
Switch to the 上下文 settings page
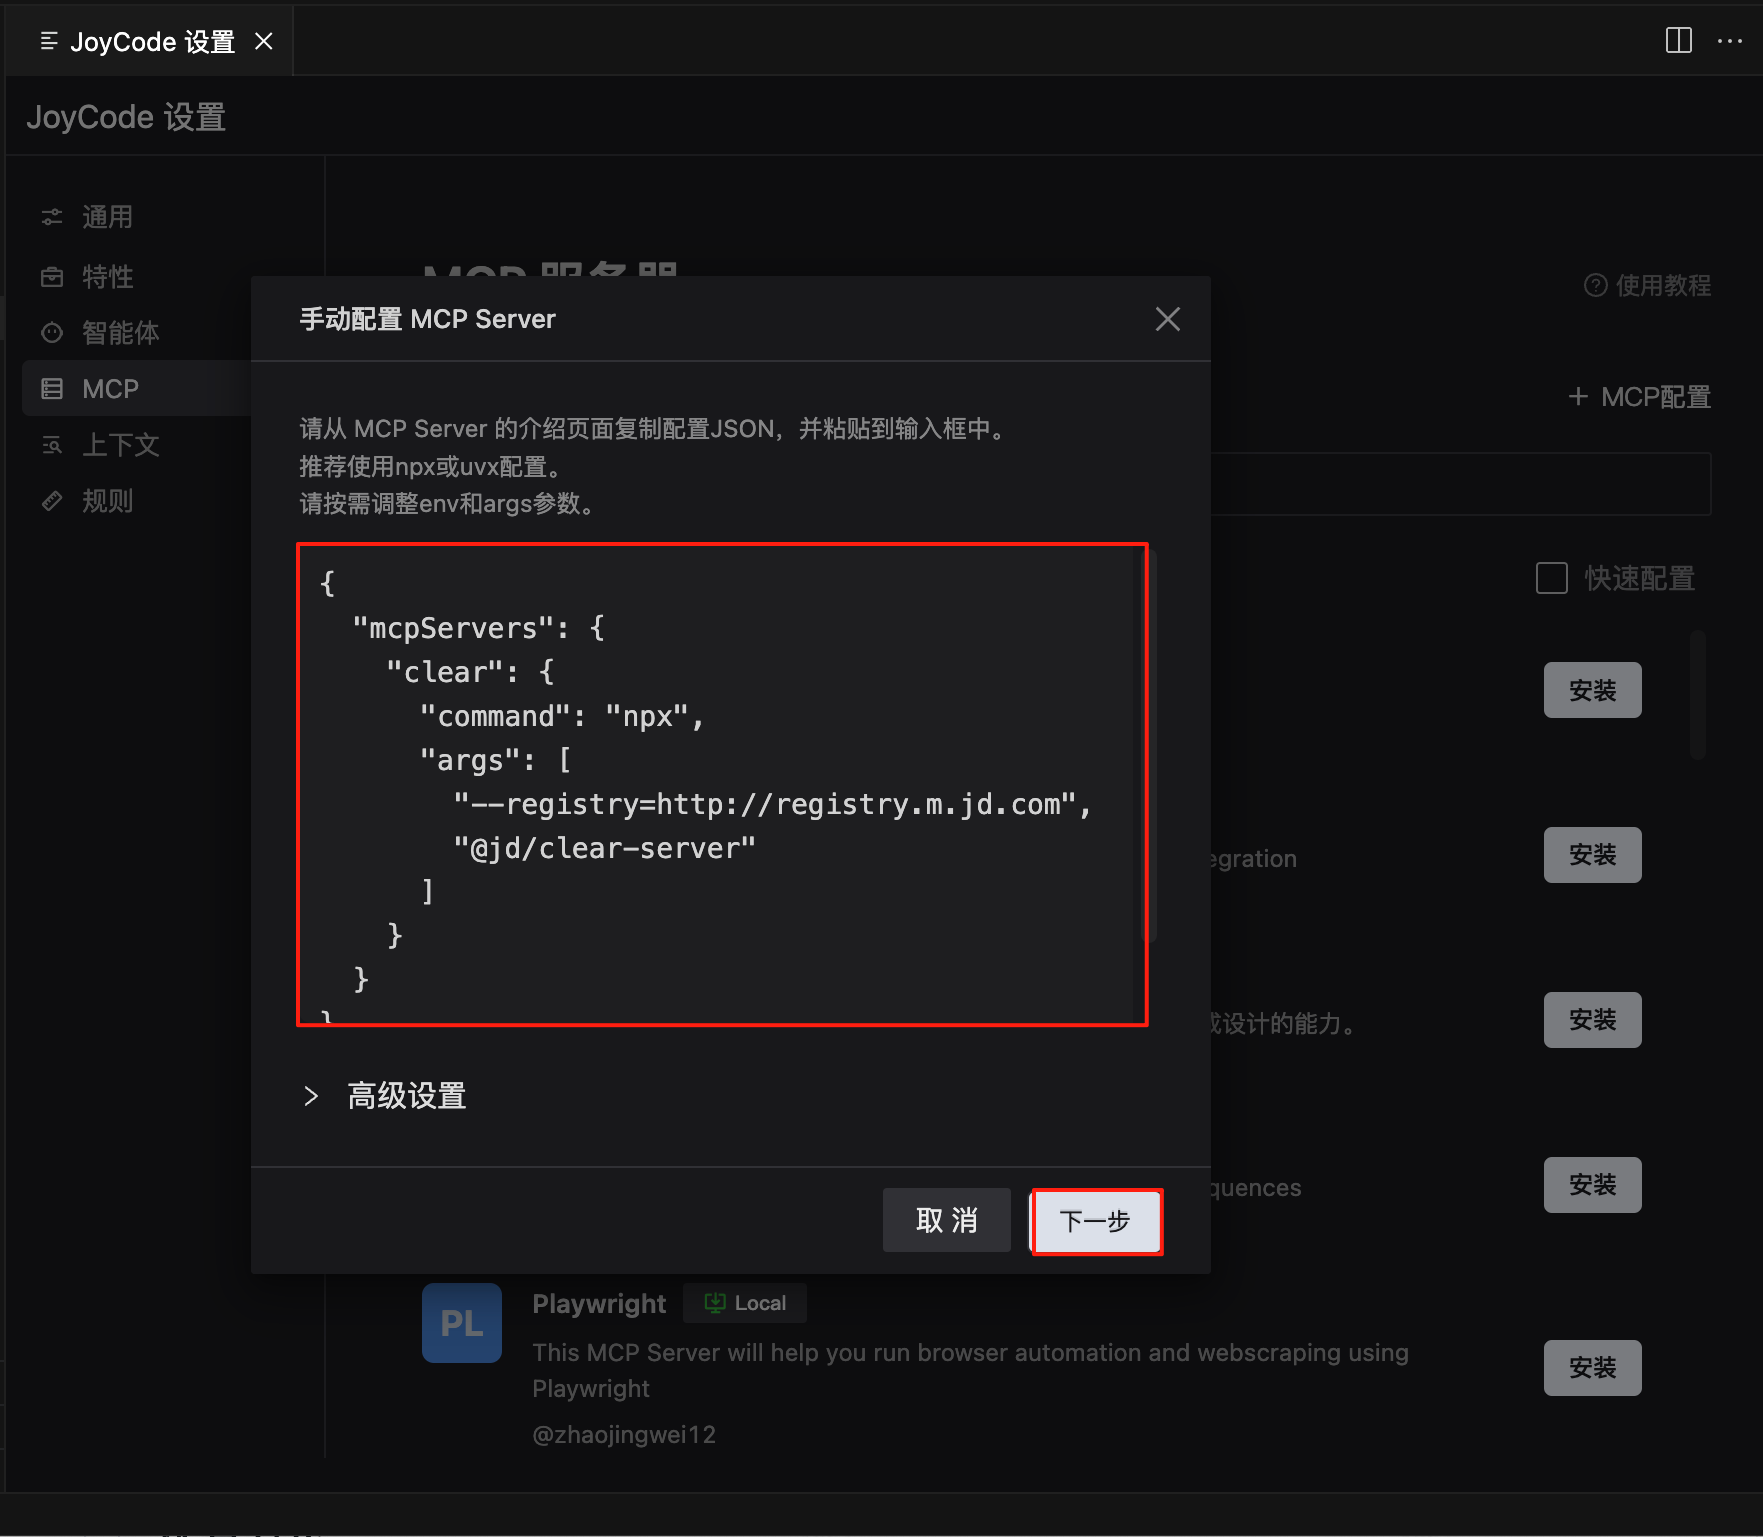(x=120, y=445)
